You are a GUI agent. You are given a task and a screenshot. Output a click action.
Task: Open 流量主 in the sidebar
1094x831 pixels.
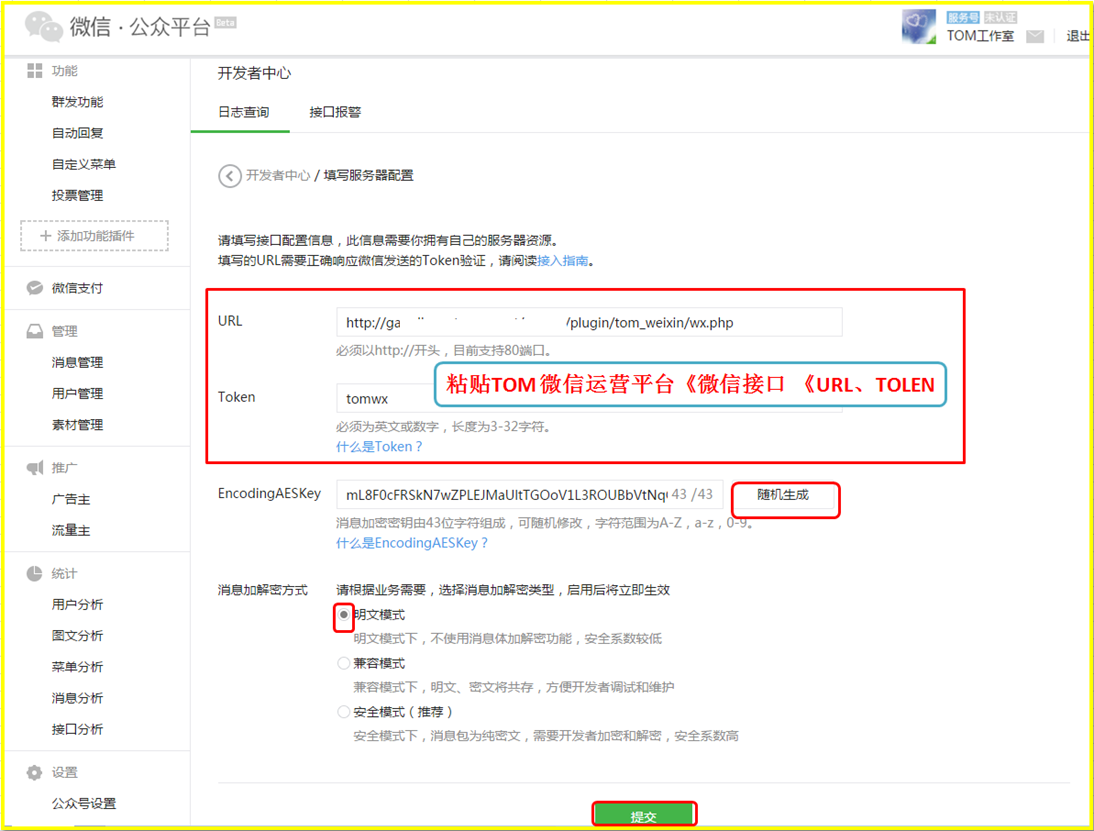tap(71, 531)
